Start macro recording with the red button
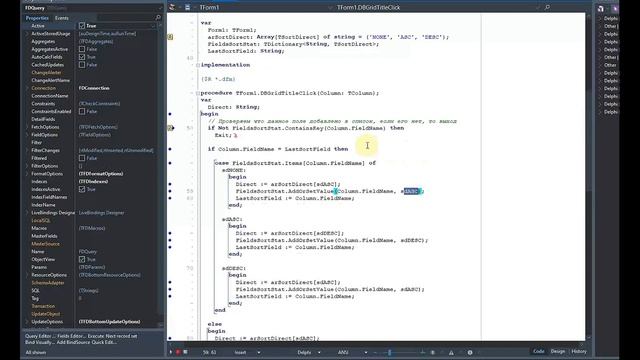Viewport: 640px width, 360px height. coord(178,352)
